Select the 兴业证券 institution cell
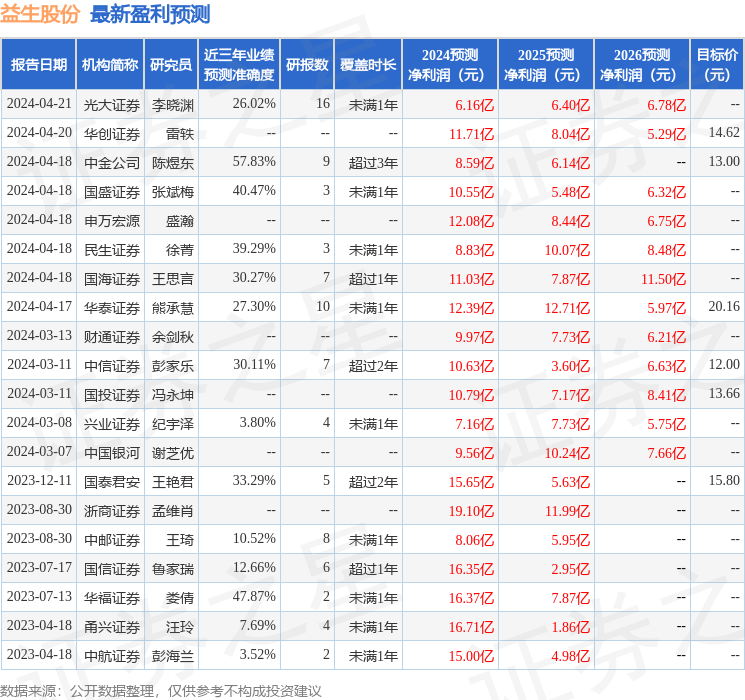Viewport: 745px width, 700px height. (112, 424)
